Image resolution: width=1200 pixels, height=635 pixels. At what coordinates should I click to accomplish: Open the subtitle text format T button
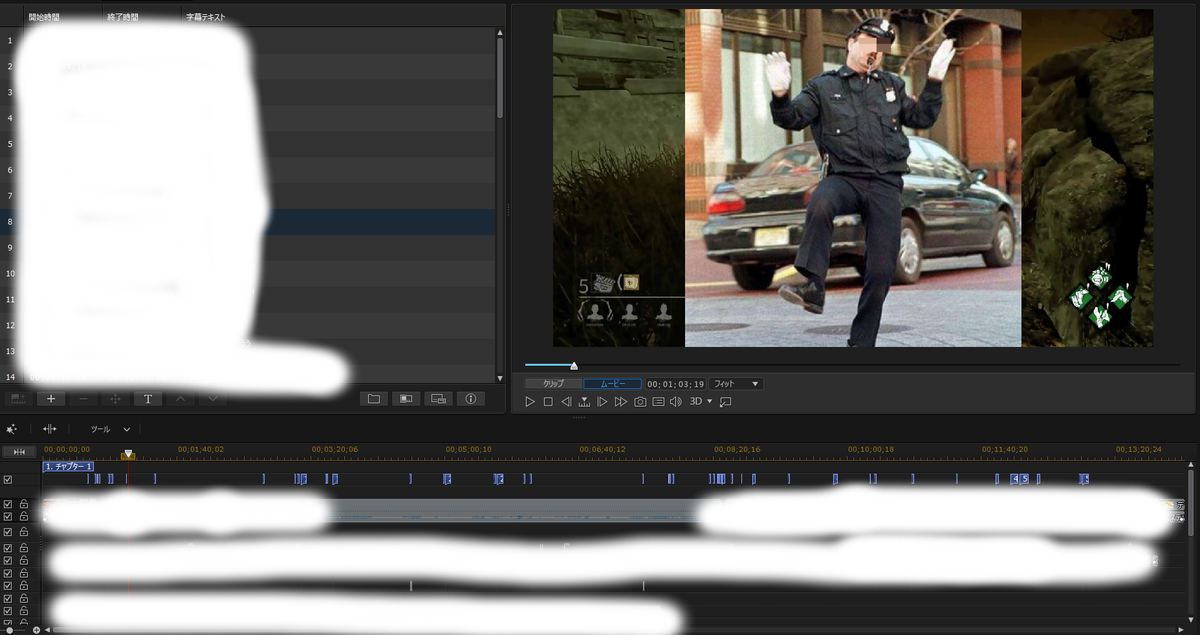click(x=148, y=399)
